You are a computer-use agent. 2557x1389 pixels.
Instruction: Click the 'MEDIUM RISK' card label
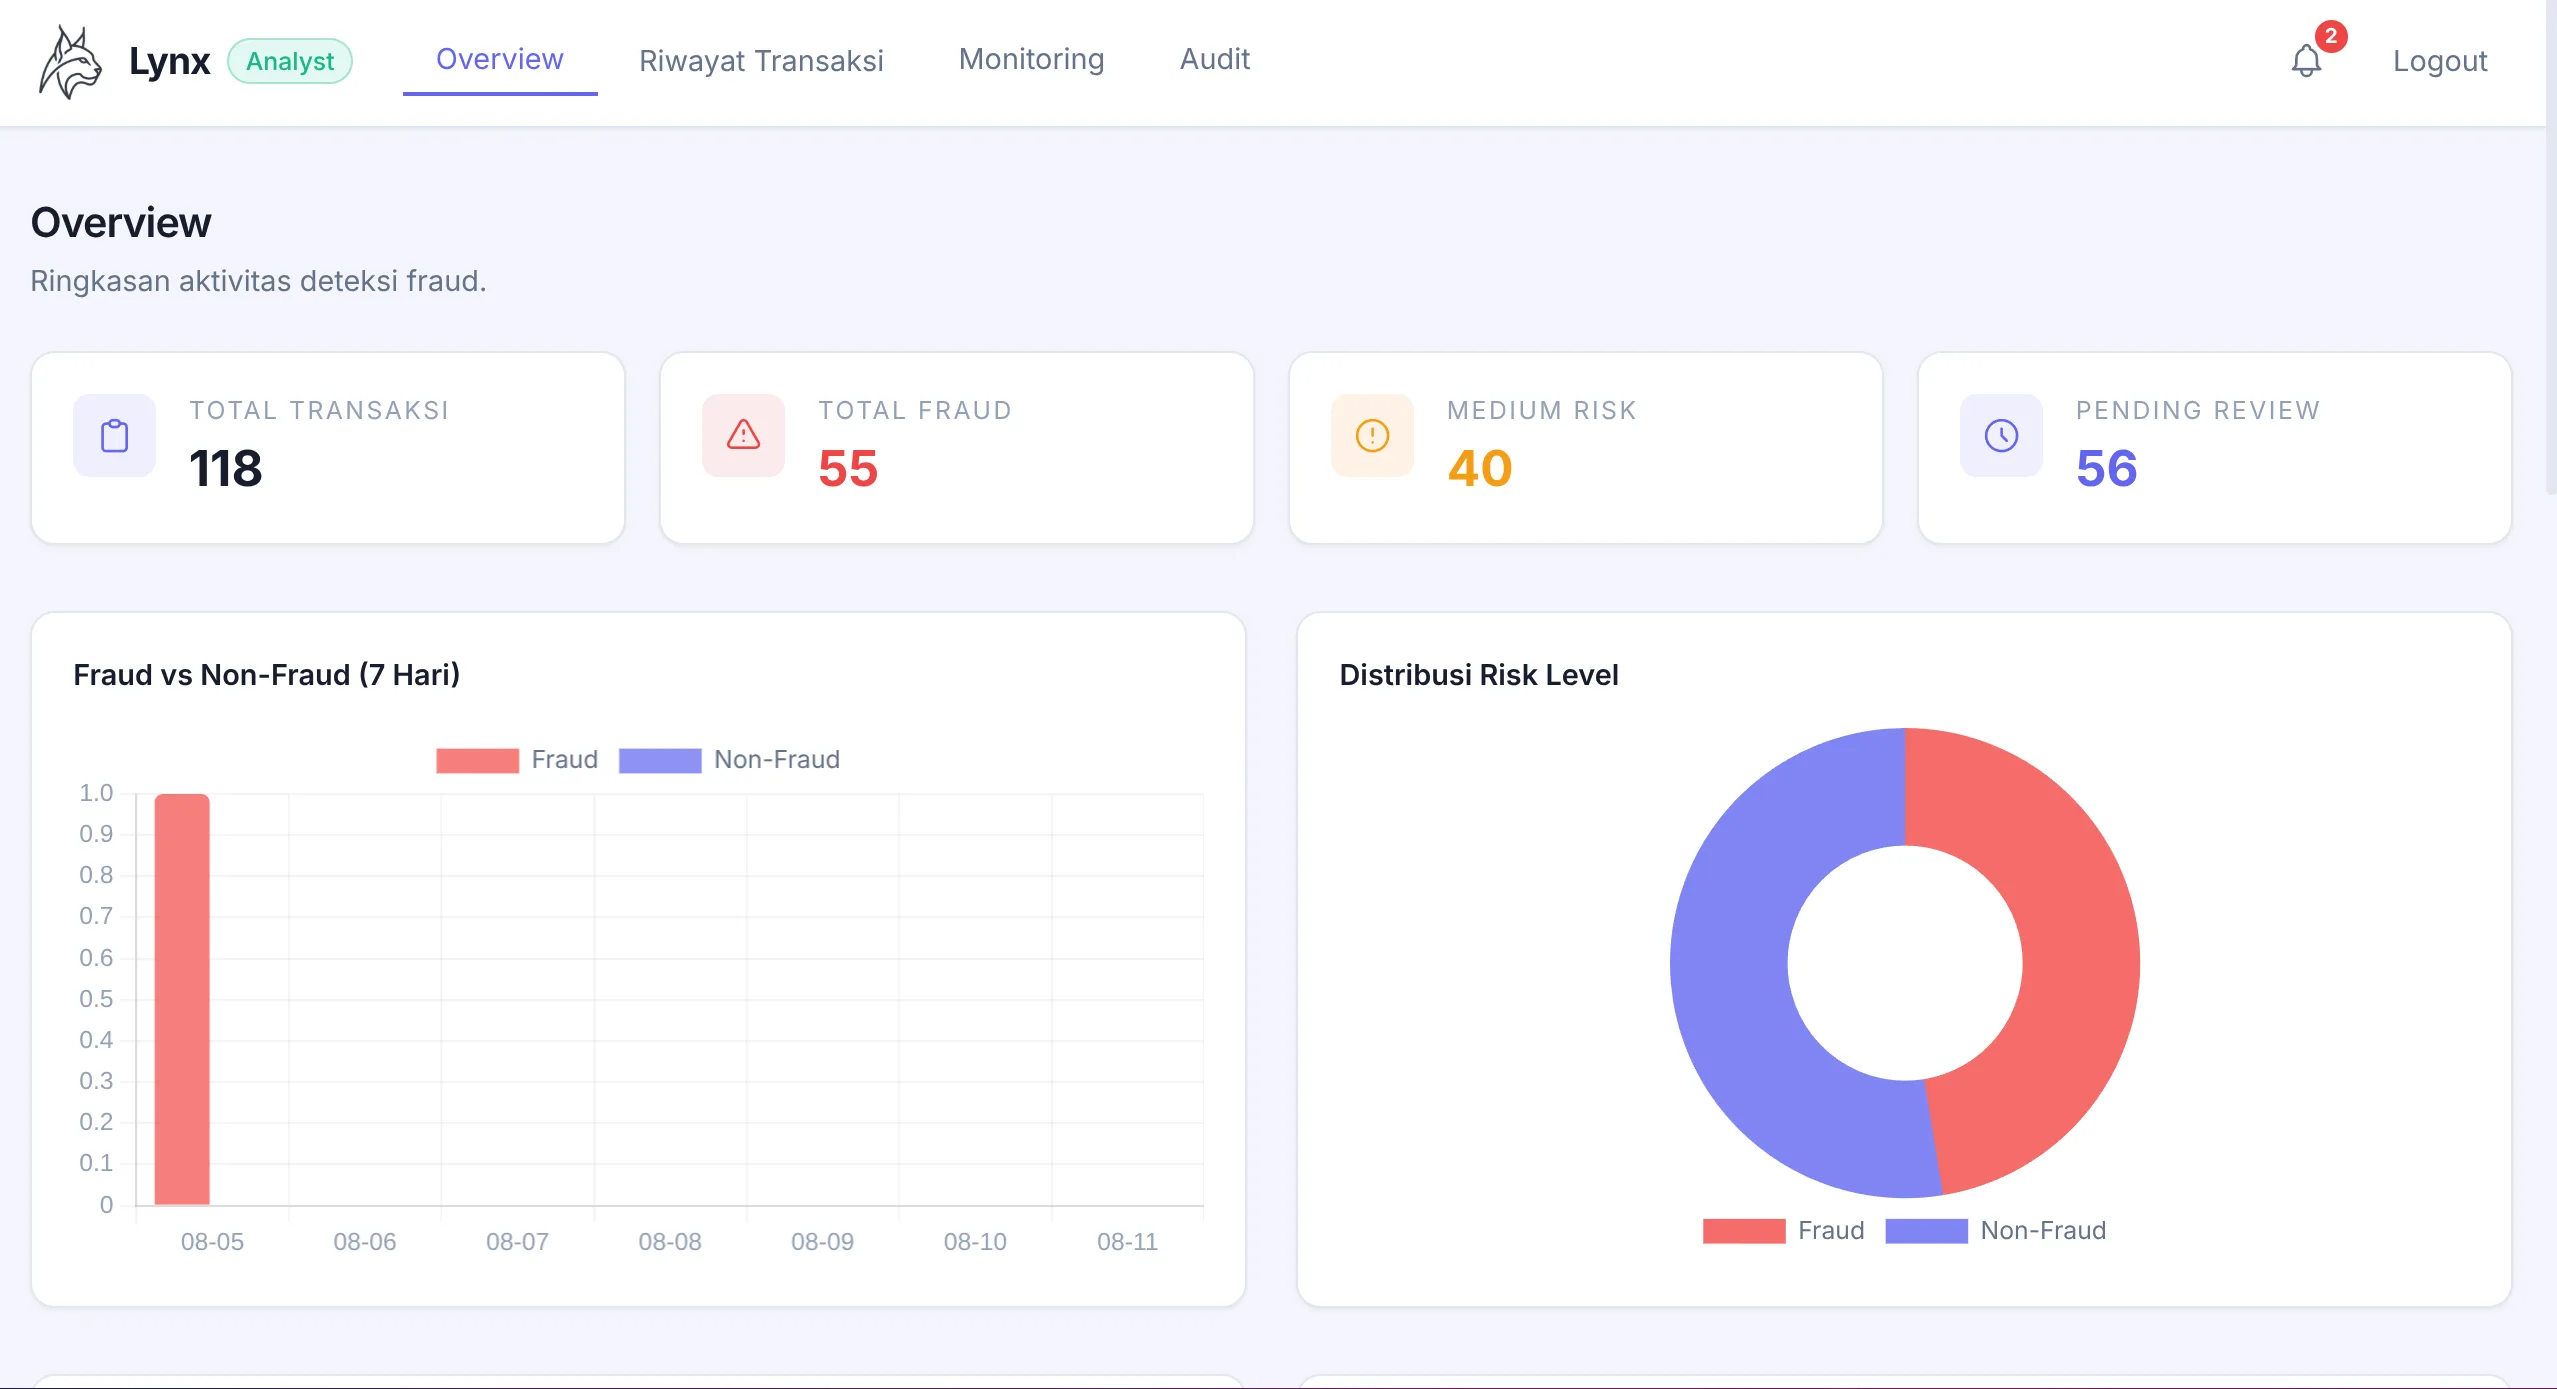[x=1542, y=410]
